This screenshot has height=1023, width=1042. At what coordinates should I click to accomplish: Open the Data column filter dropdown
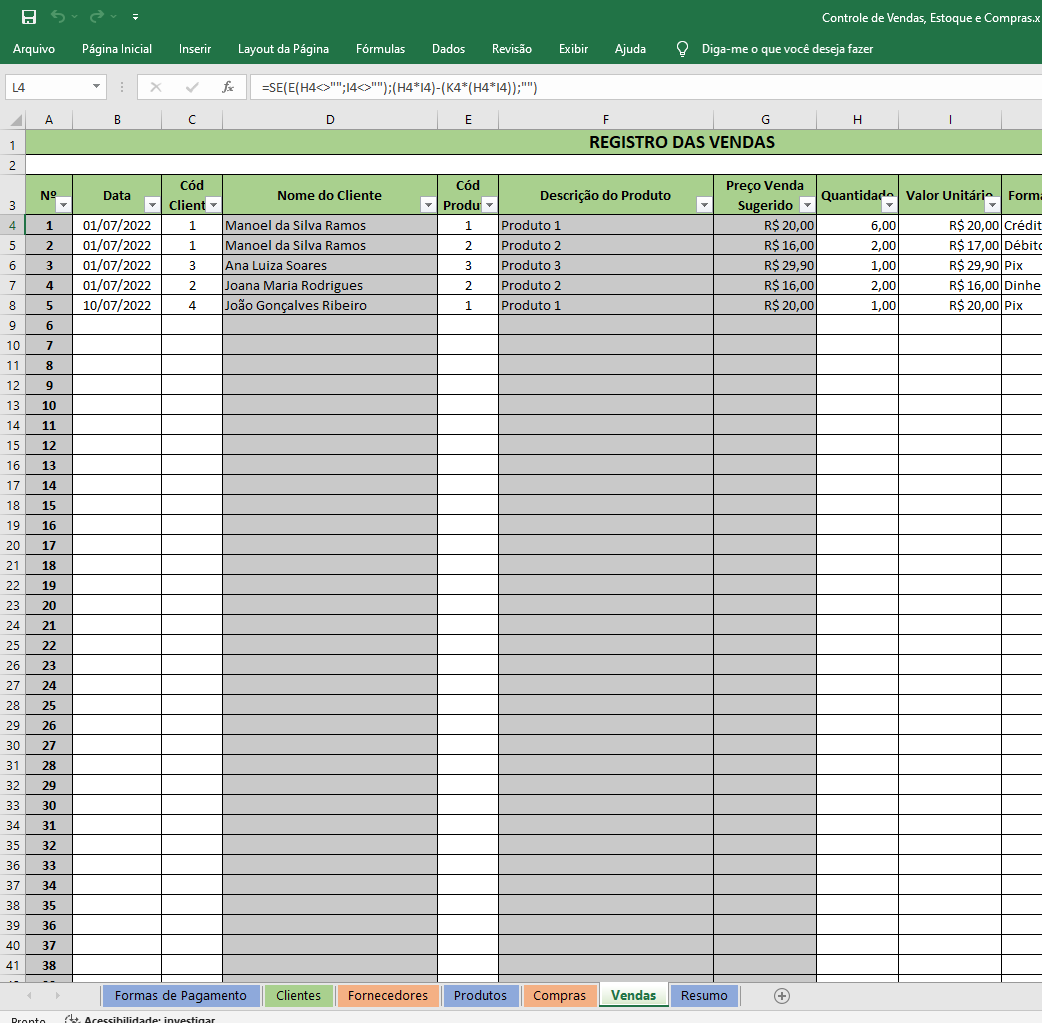[152, 205]
